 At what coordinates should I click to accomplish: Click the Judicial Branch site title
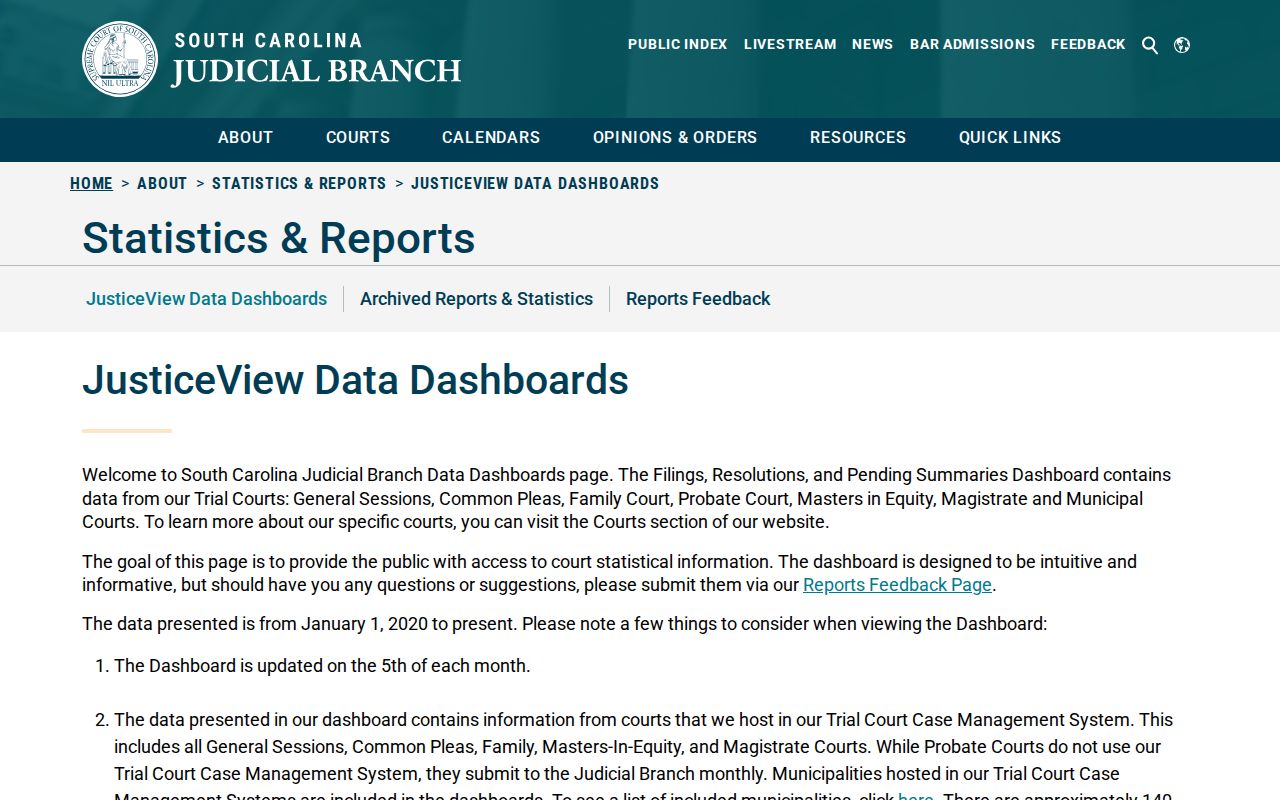[317, 58]
